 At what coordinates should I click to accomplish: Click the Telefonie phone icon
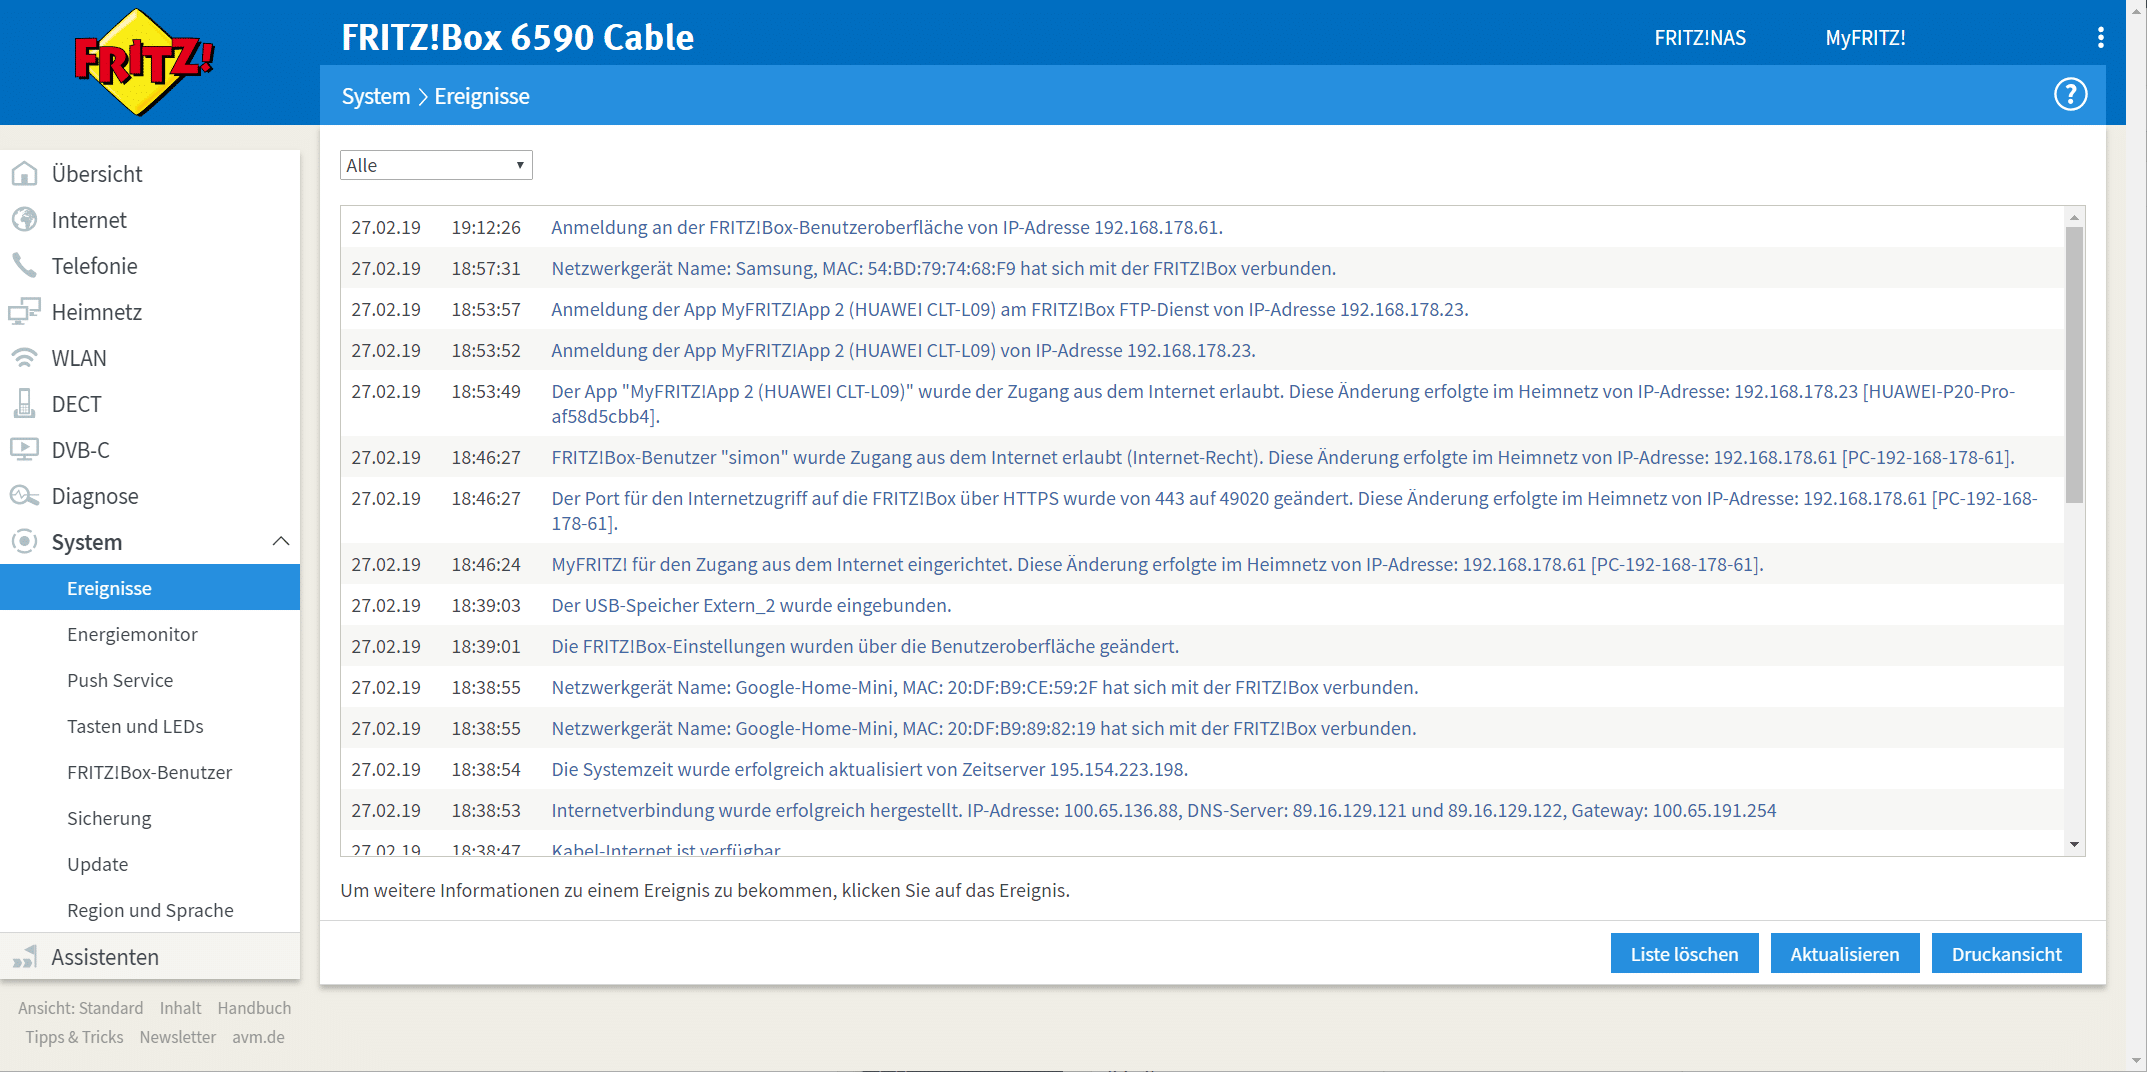(24, 266)
